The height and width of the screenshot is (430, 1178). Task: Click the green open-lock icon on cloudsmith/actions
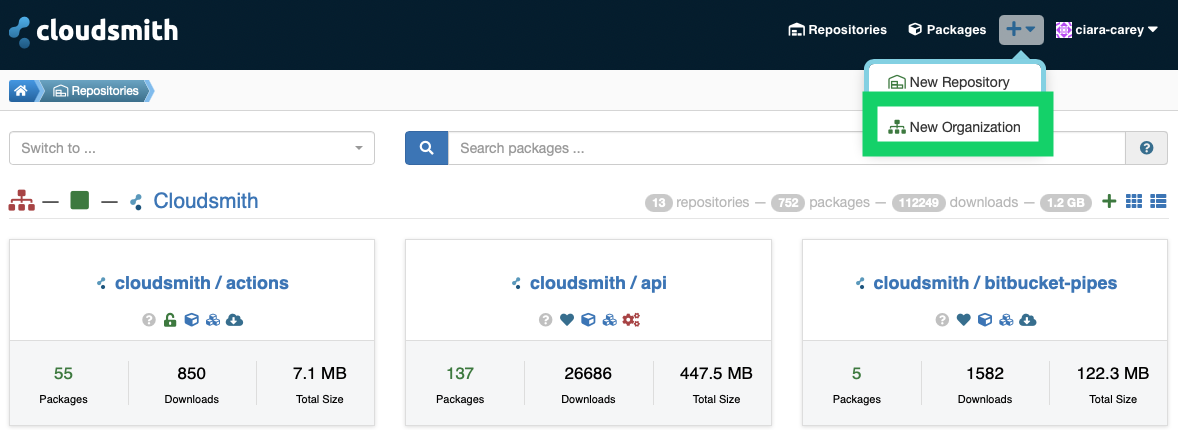(x=170, y=320)
